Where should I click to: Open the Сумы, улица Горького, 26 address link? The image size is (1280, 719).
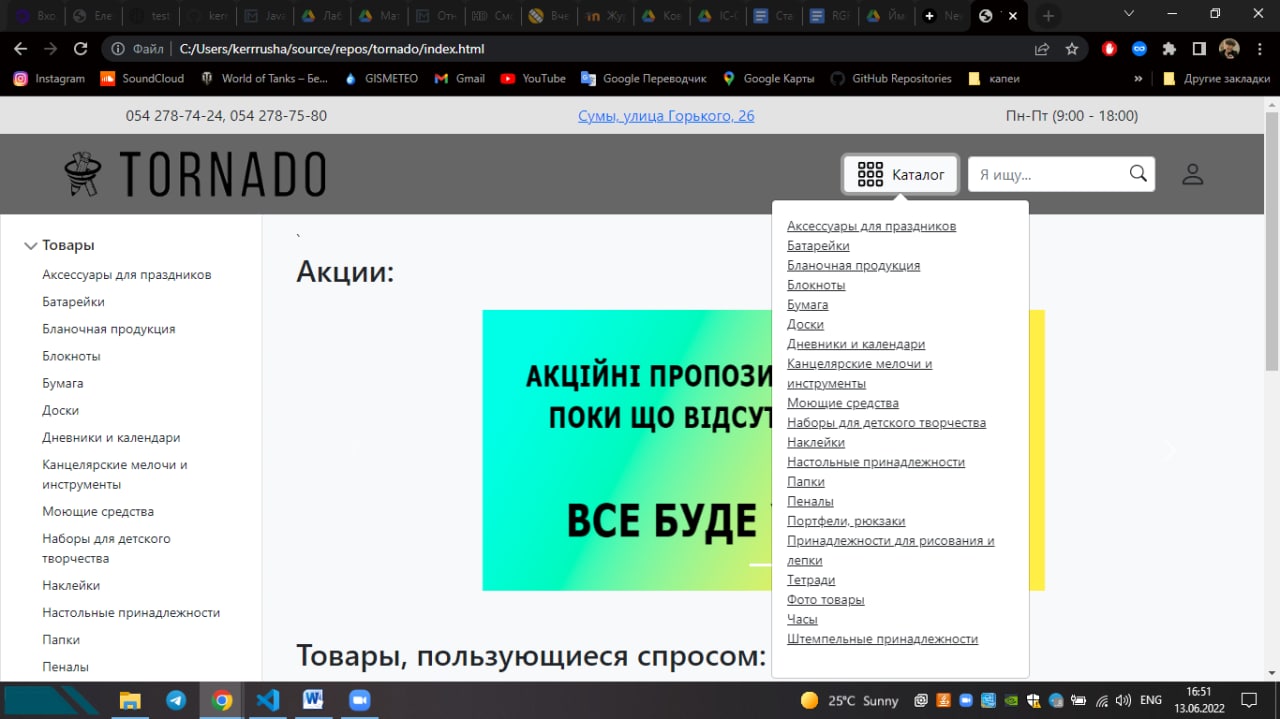tap(666, 116)
